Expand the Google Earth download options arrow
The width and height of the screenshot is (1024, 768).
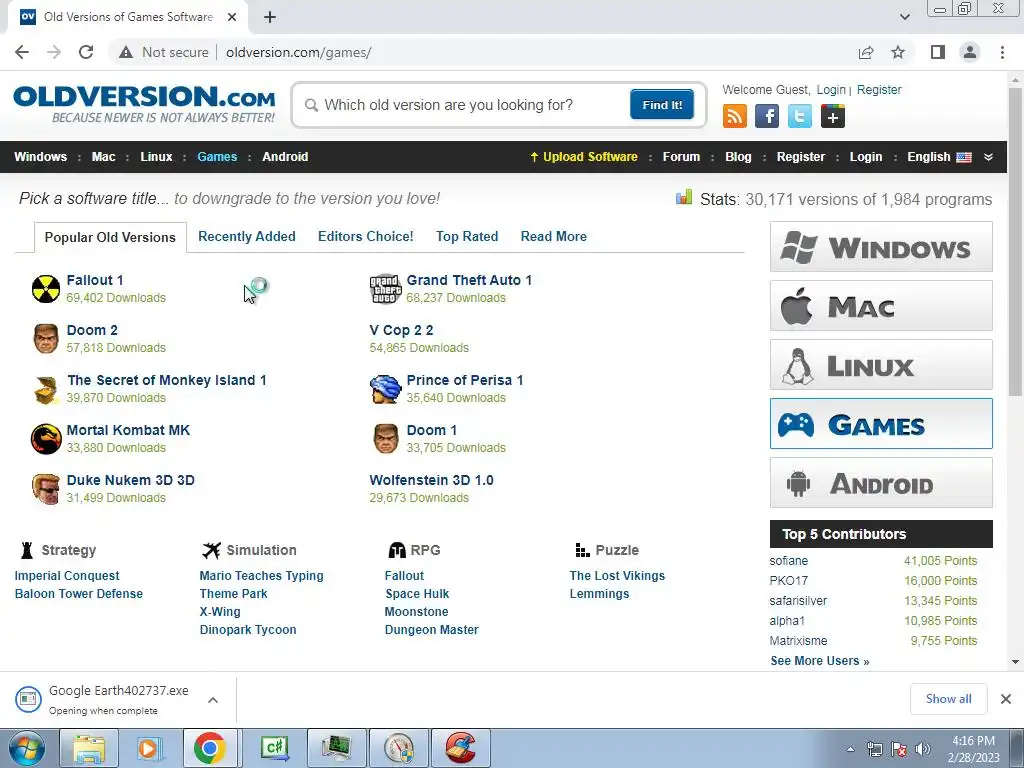213,699
